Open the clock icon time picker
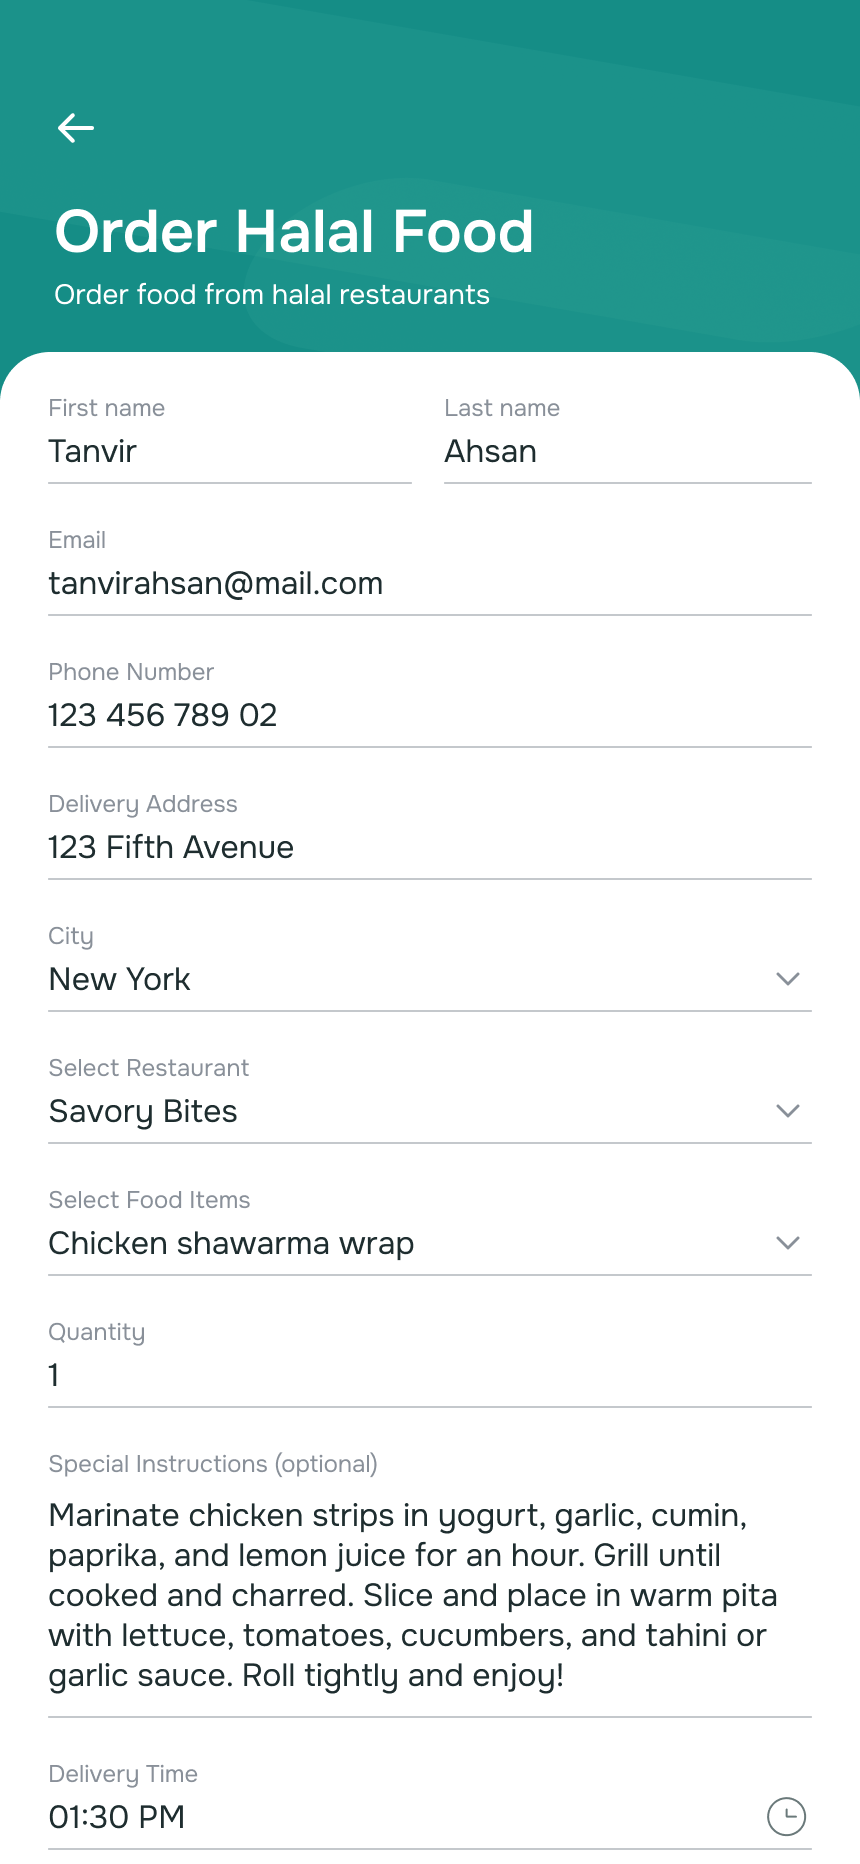Viewport: 860px width, 1864px height. point(786,1816)
